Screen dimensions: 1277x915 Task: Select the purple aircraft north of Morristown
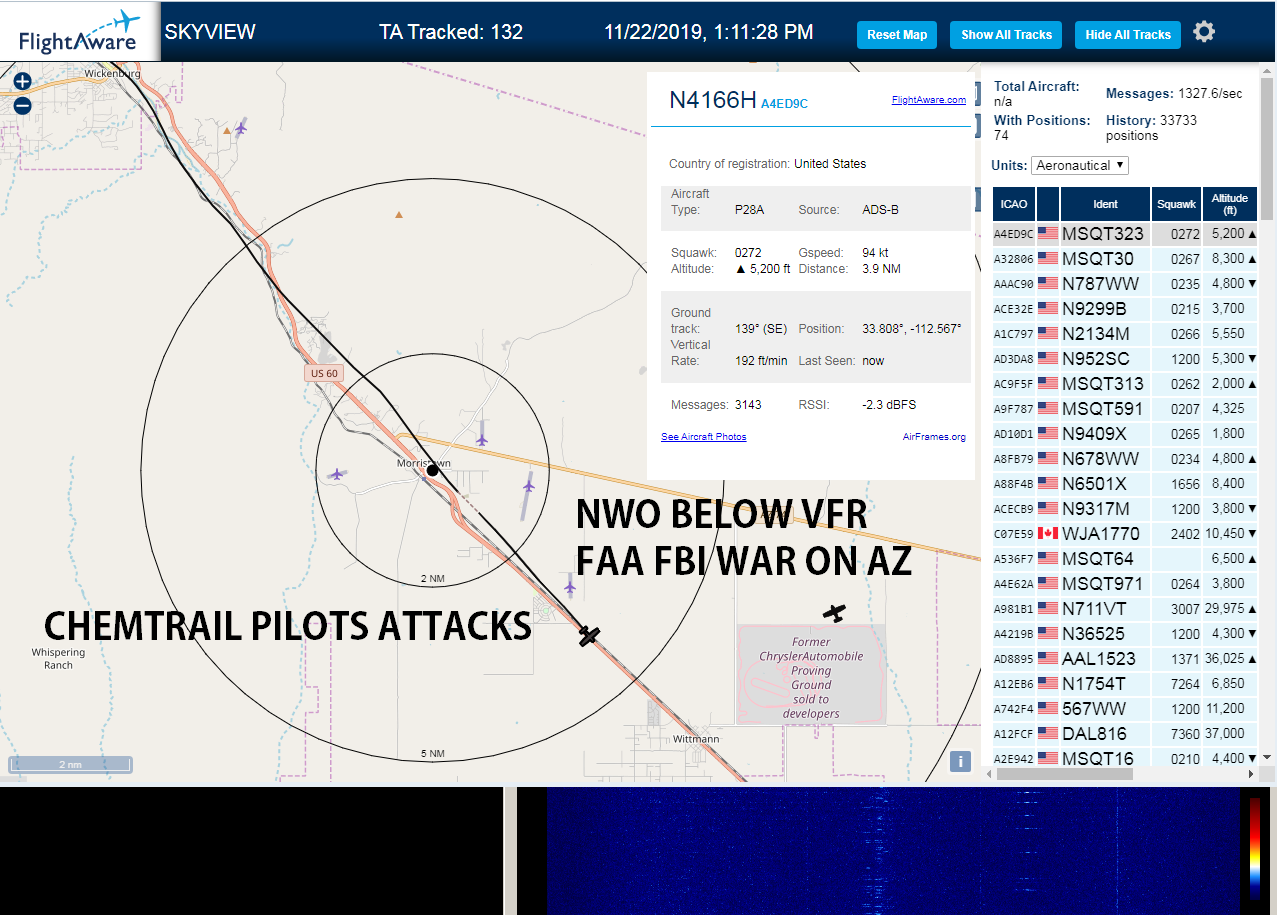(482, 438)
